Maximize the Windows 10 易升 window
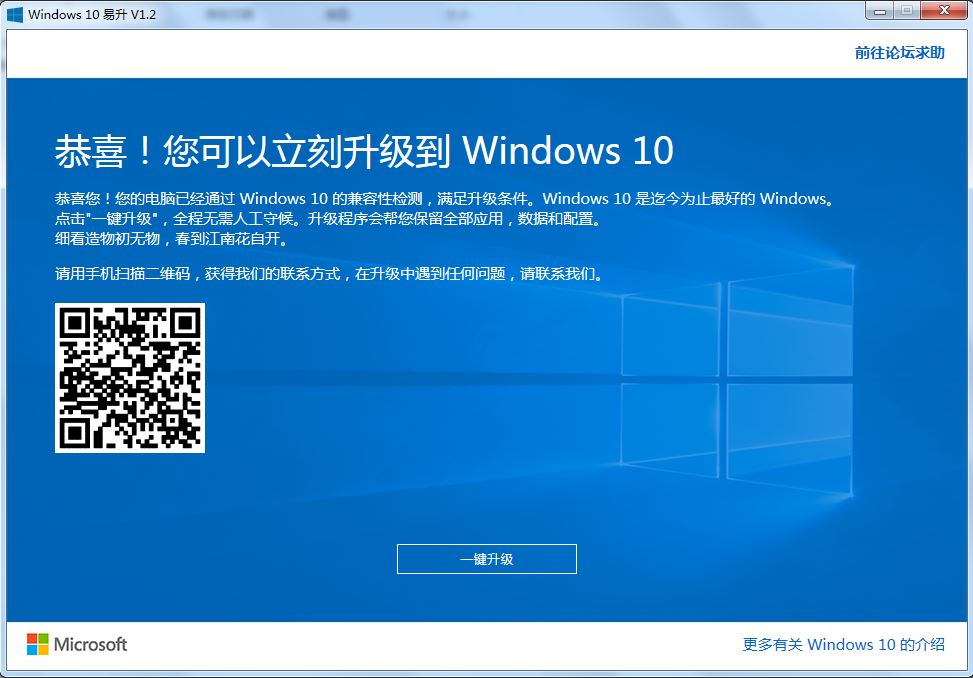This screenshot has width=973, height=678. pyautogui.click(x=907, y=11)
